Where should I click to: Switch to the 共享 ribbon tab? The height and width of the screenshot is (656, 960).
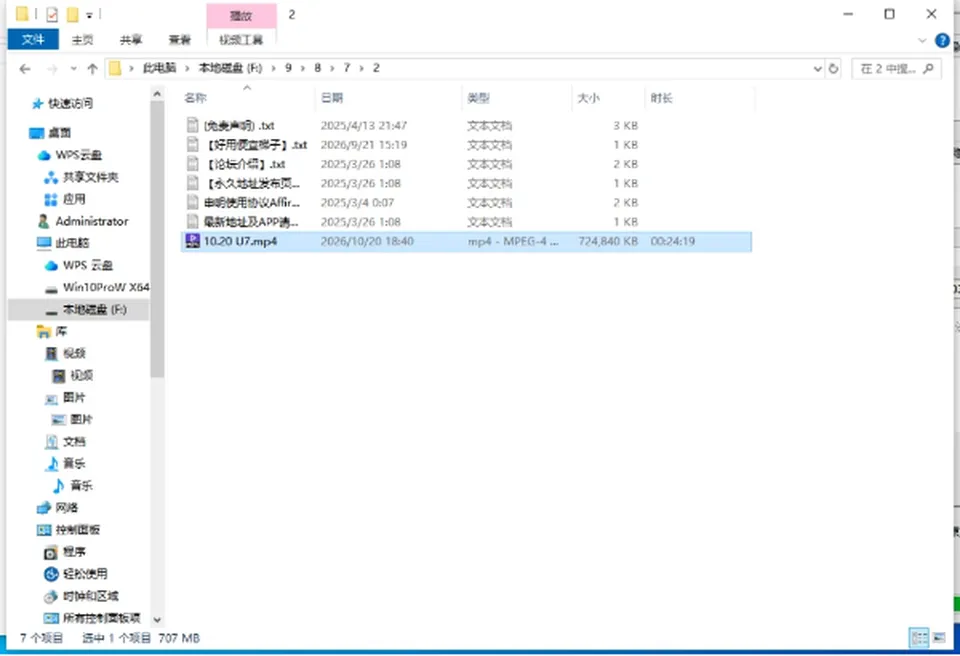131,40
